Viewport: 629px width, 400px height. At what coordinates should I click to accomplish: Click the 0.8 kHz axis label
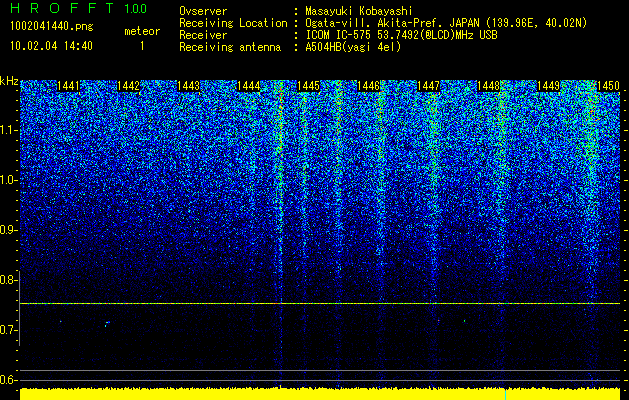click(9, 280)
